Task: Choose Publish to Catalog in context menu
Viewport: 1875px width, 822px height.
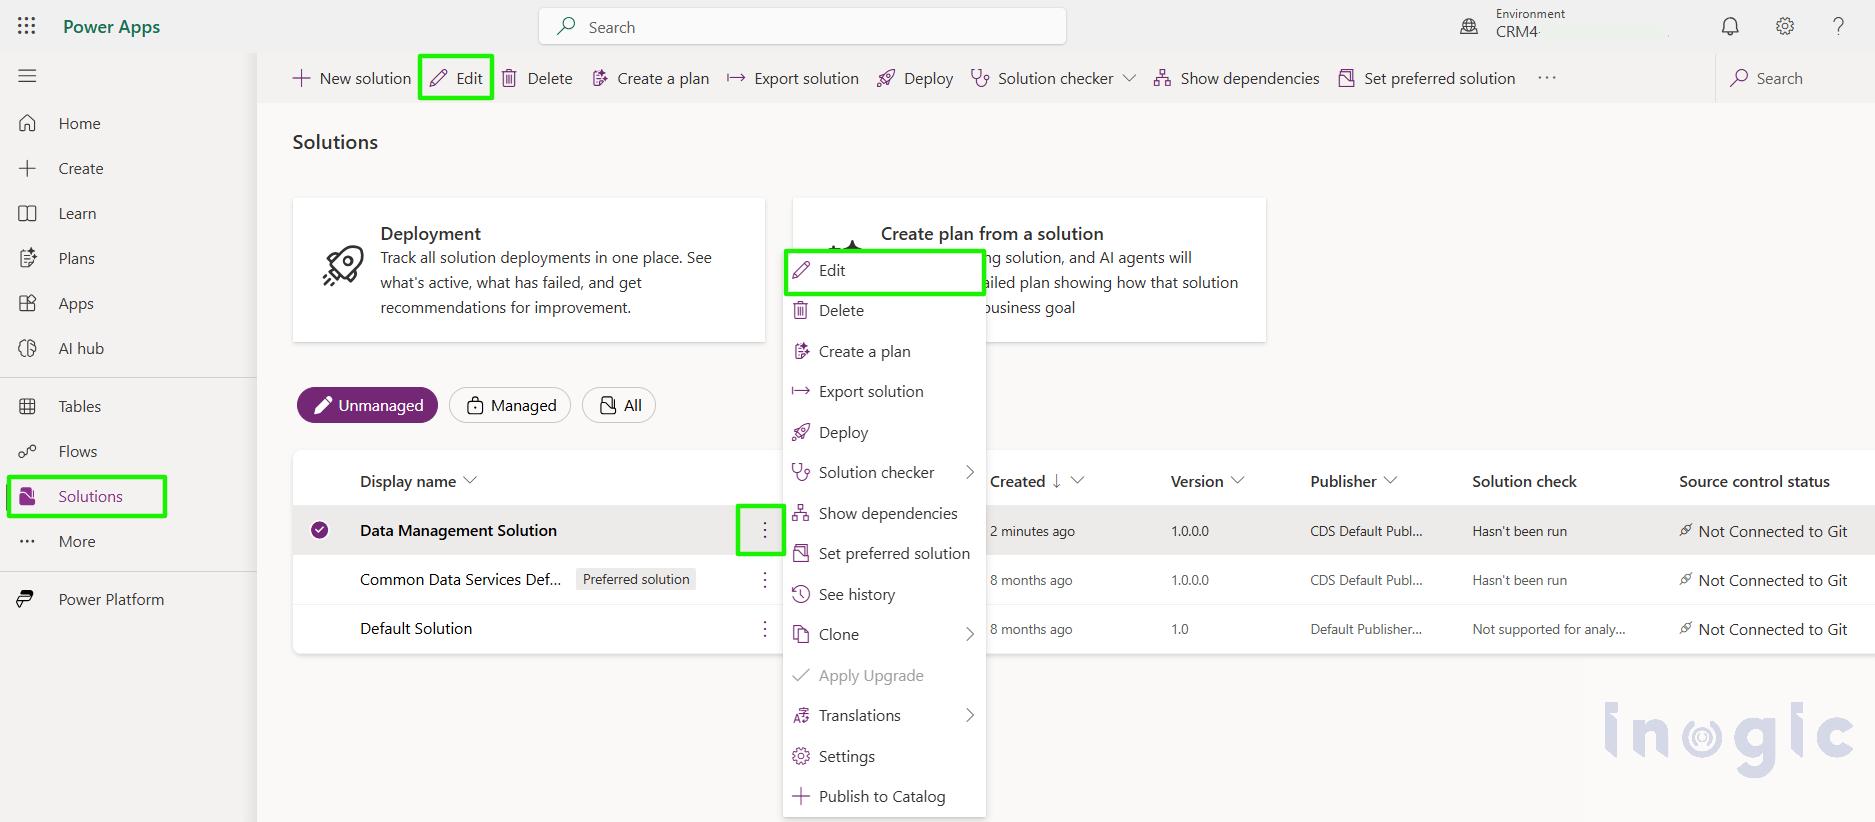Action: click(x=884, y=796)
